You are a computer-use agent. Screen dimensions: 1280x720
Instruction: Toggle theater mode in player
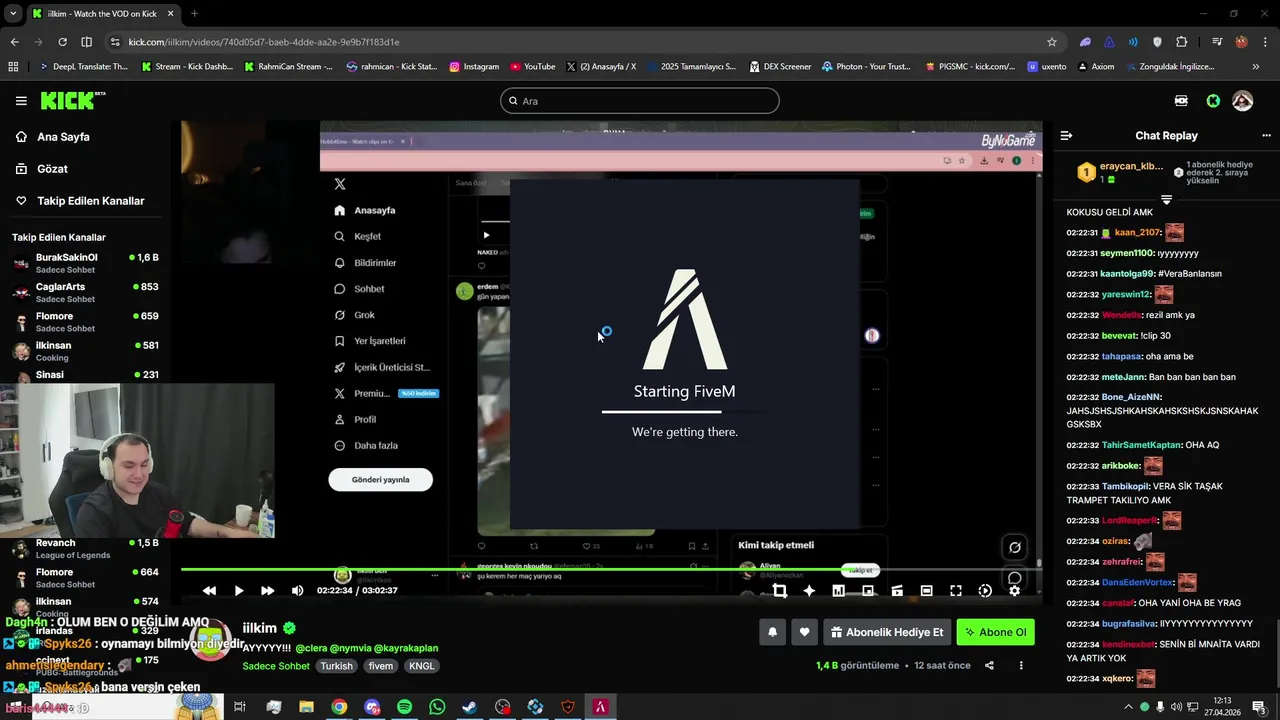926,591
